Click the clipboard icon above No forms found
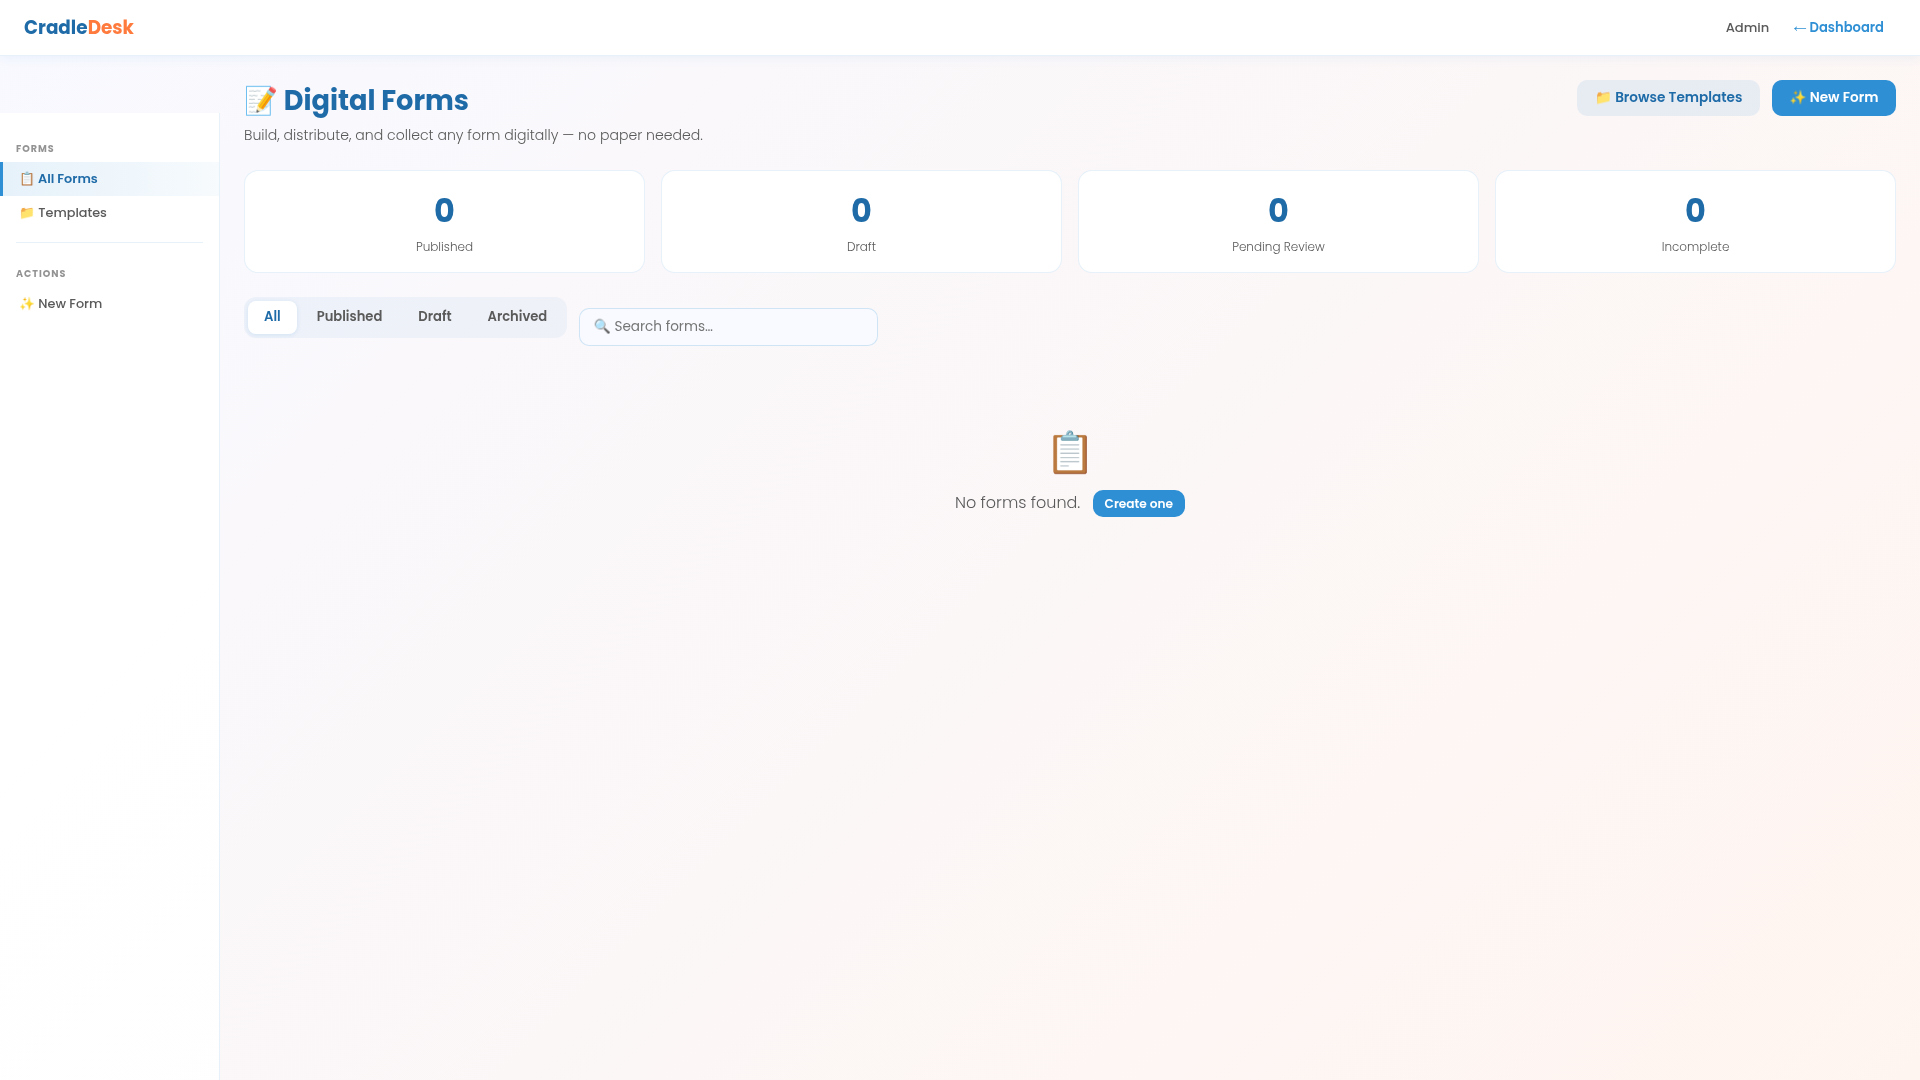This screenshot has height=1080, width=1920. pos(1069,452)
